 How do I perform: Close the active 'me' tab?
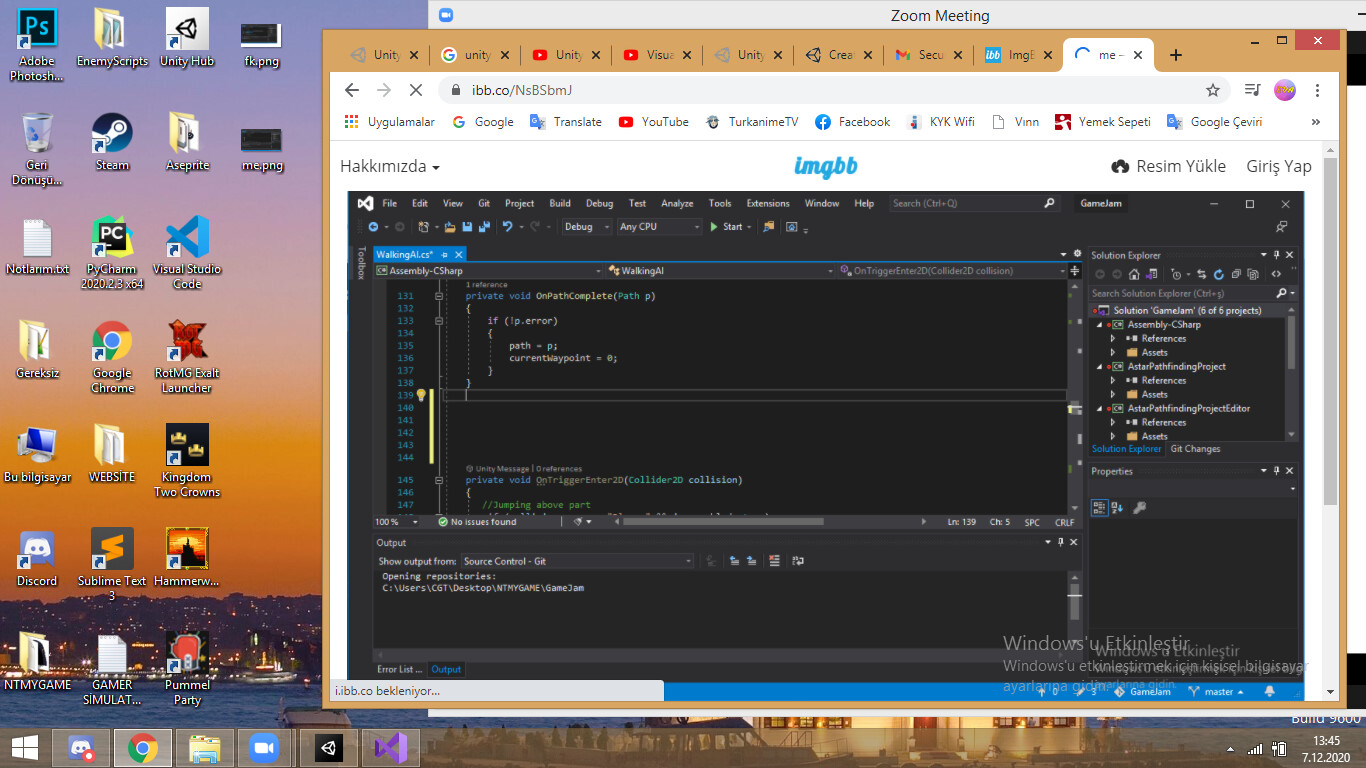pyautogui.click(x=1137, y=55)
